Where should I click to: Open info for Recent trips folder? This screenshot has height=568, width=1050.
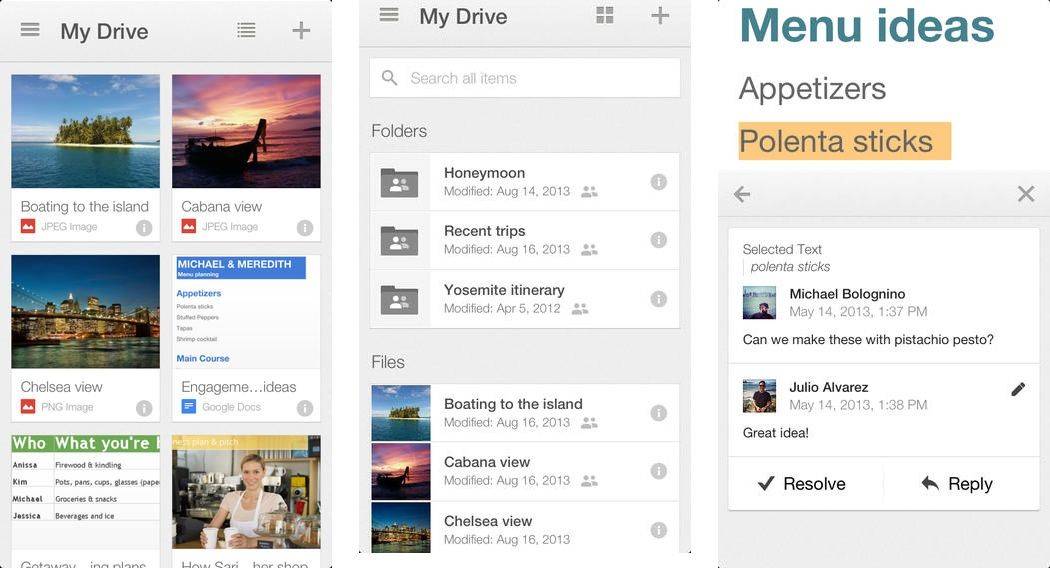click(659, 240)
